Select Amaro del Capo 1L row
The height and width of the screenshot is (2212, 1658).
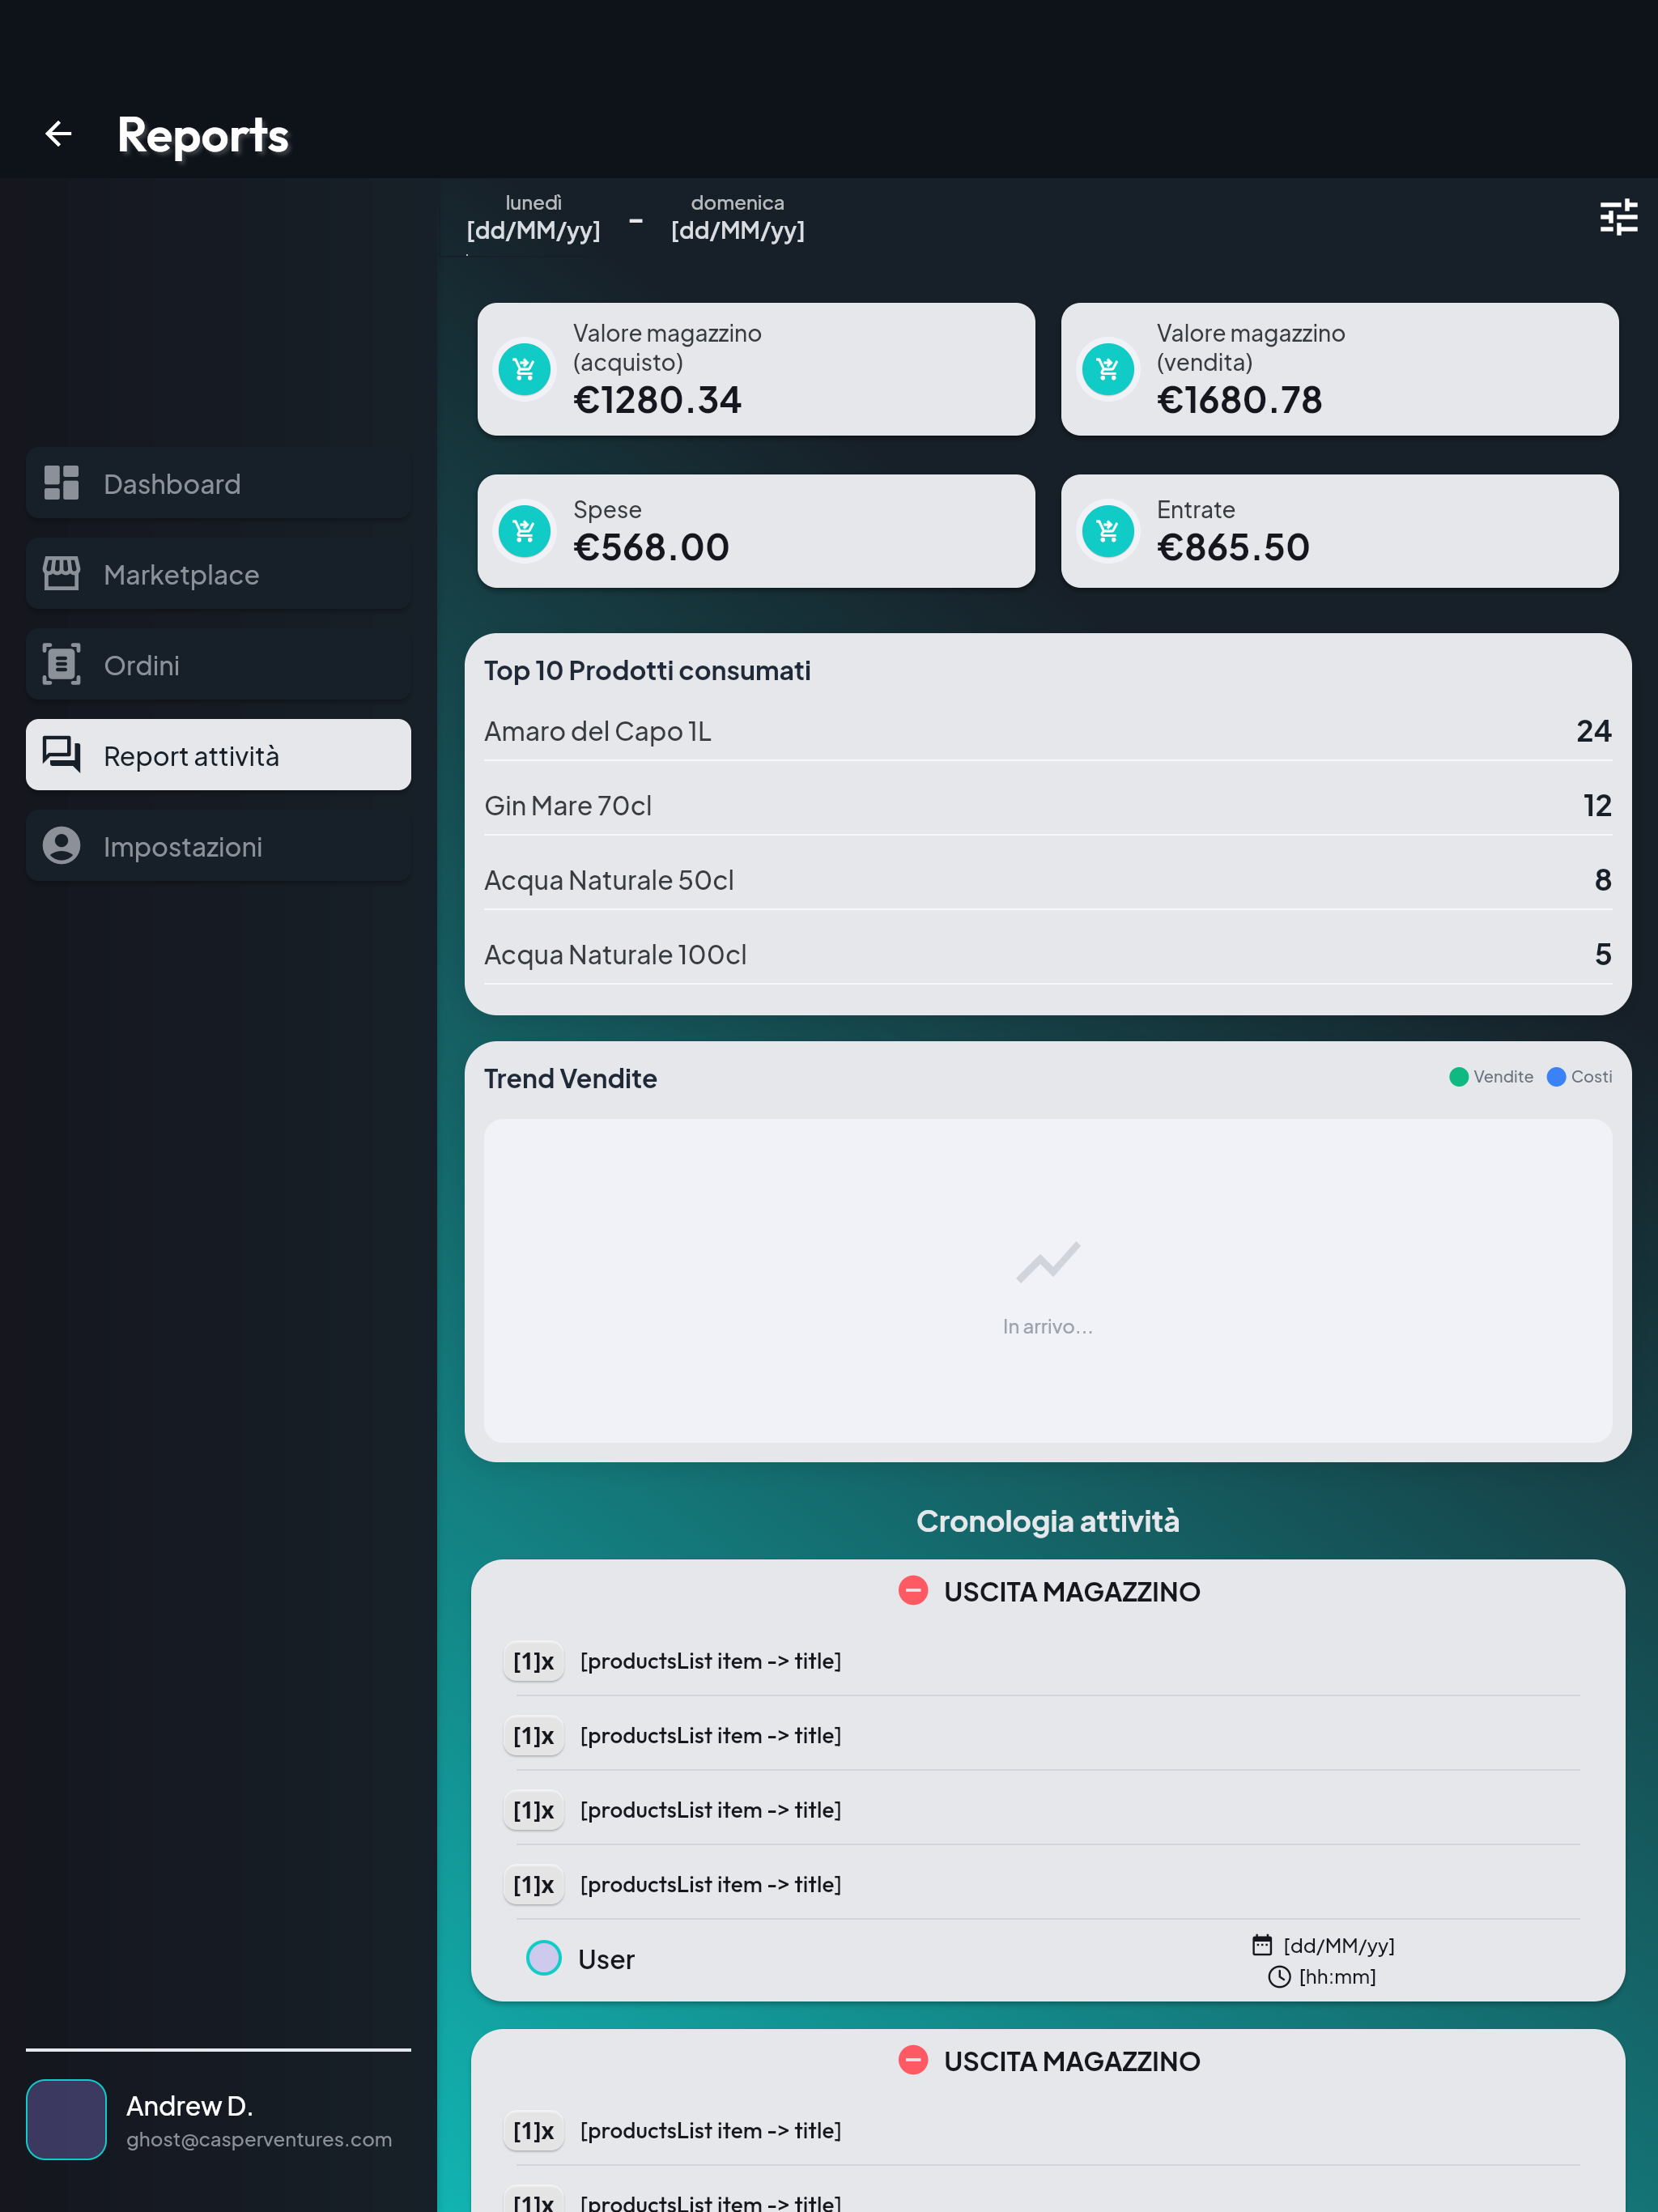pyautogui.click(x=1048, y=731)
